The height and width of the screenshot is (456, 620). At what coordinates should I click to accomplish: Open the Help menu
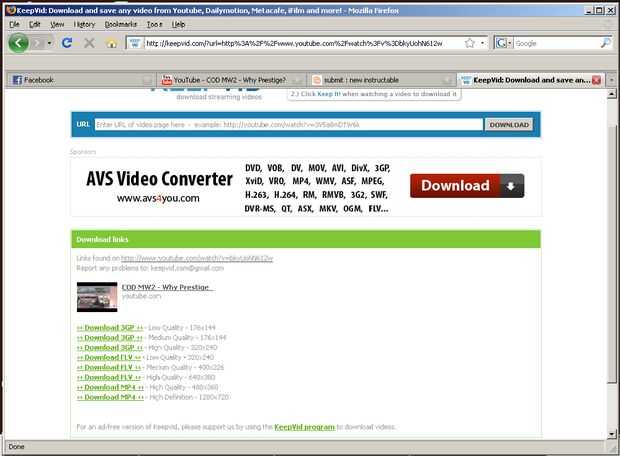pyautogui.click(x=178, y=24)
